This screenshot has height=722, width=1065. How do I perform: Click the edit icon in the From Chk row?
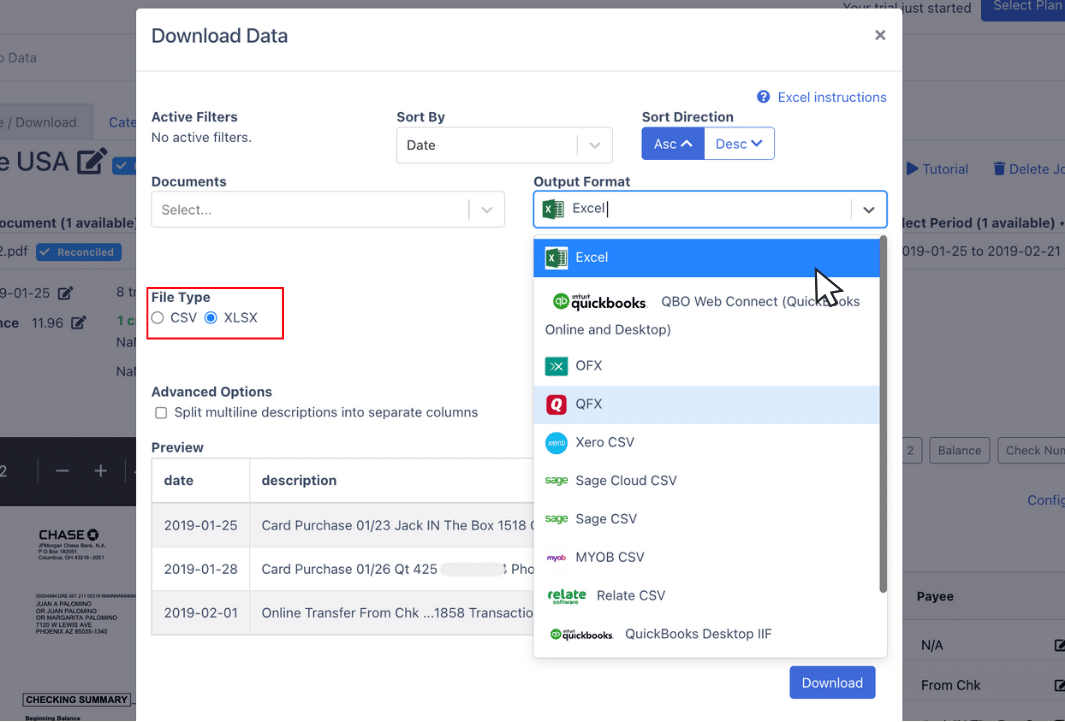pyautogui.click(x=1059, y=685)
